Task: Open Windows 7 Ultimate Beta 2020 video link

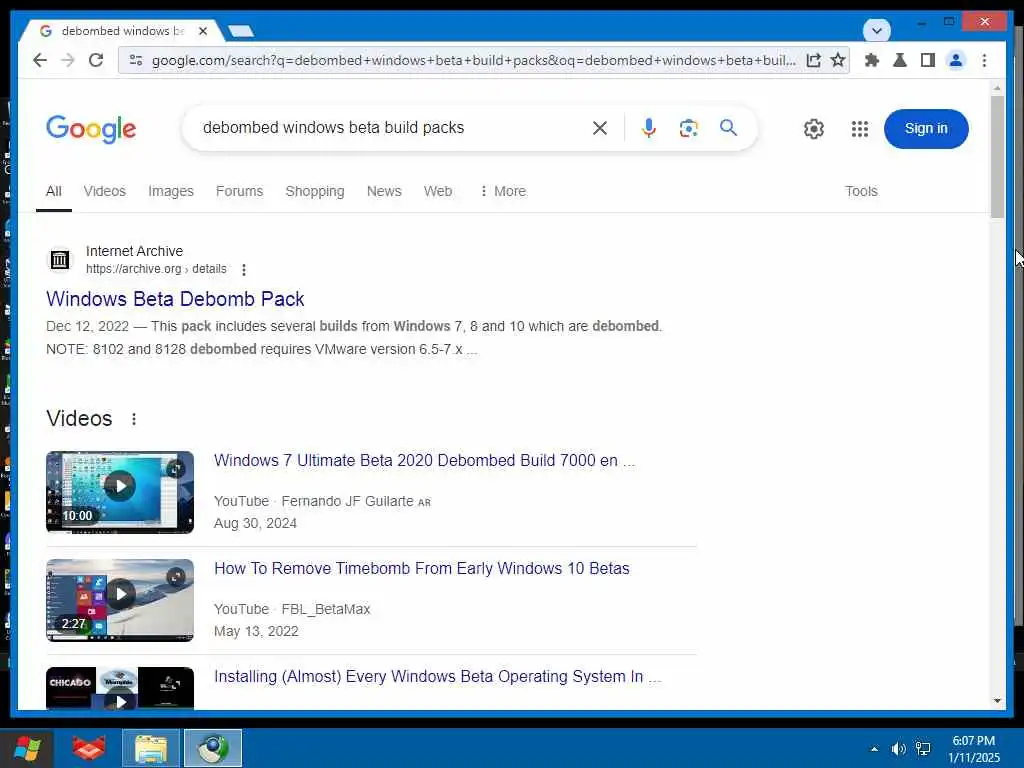Action: pos(424,460)
